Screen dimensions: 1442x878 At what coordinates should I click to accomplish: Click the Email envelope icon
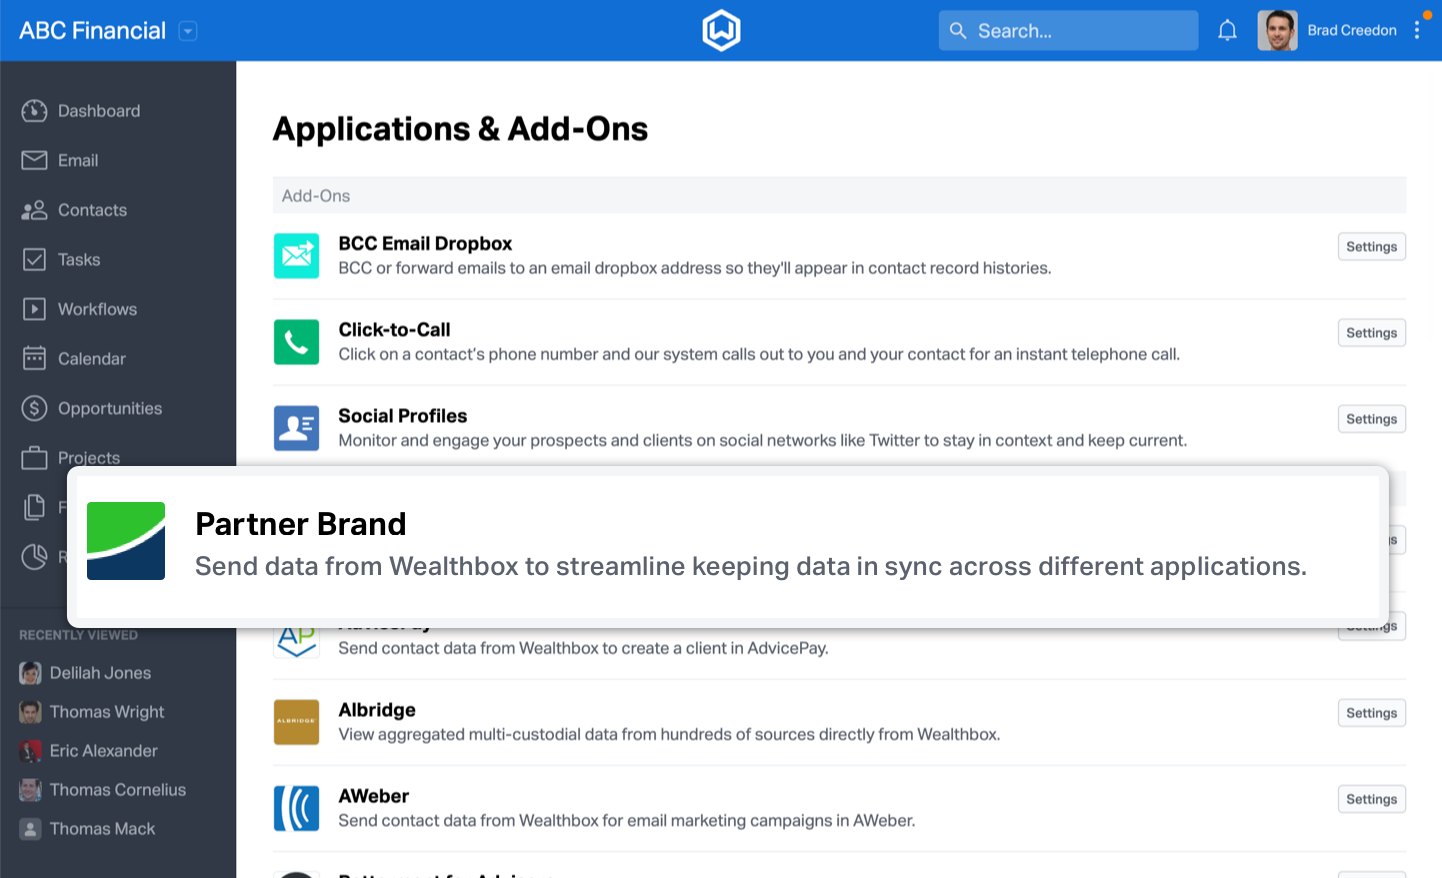tap(34, 160)
